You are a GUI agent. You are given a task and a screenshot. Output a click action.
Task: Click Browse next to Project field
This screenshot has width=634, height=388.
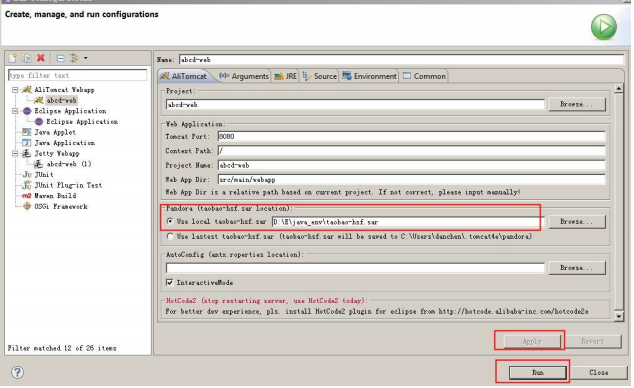pyautogui.click(x=577, y=104)
